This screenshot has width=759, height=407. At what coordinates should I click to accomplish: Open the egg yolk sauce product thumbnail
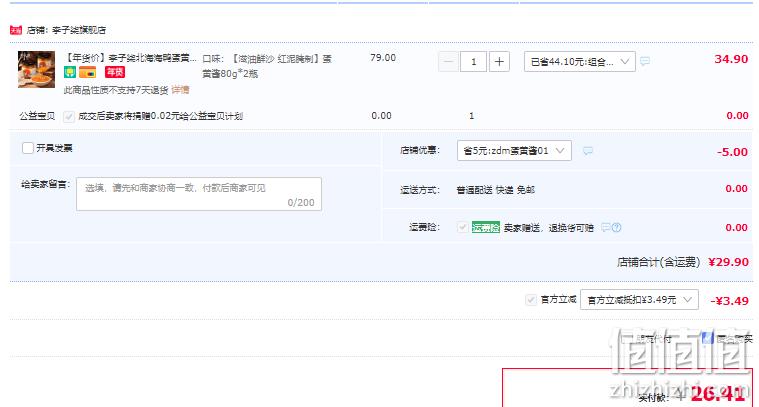[x=36, y=69]
